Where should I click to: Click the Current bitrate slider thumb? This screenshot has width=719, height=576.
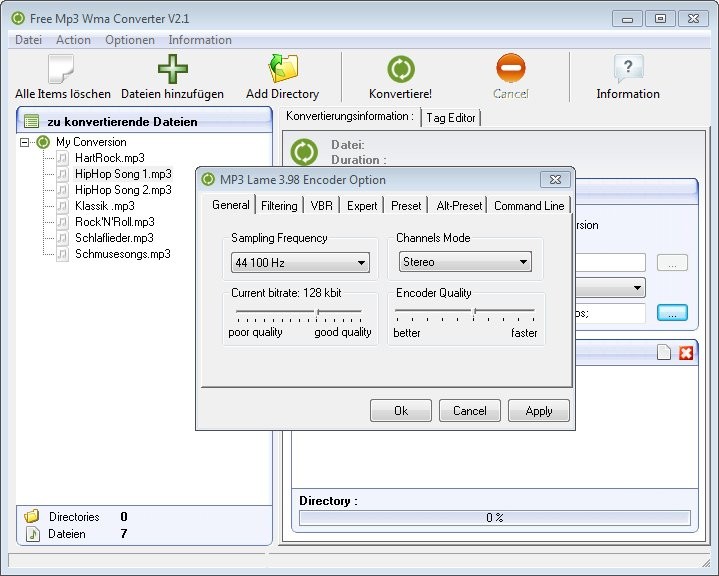317,313
